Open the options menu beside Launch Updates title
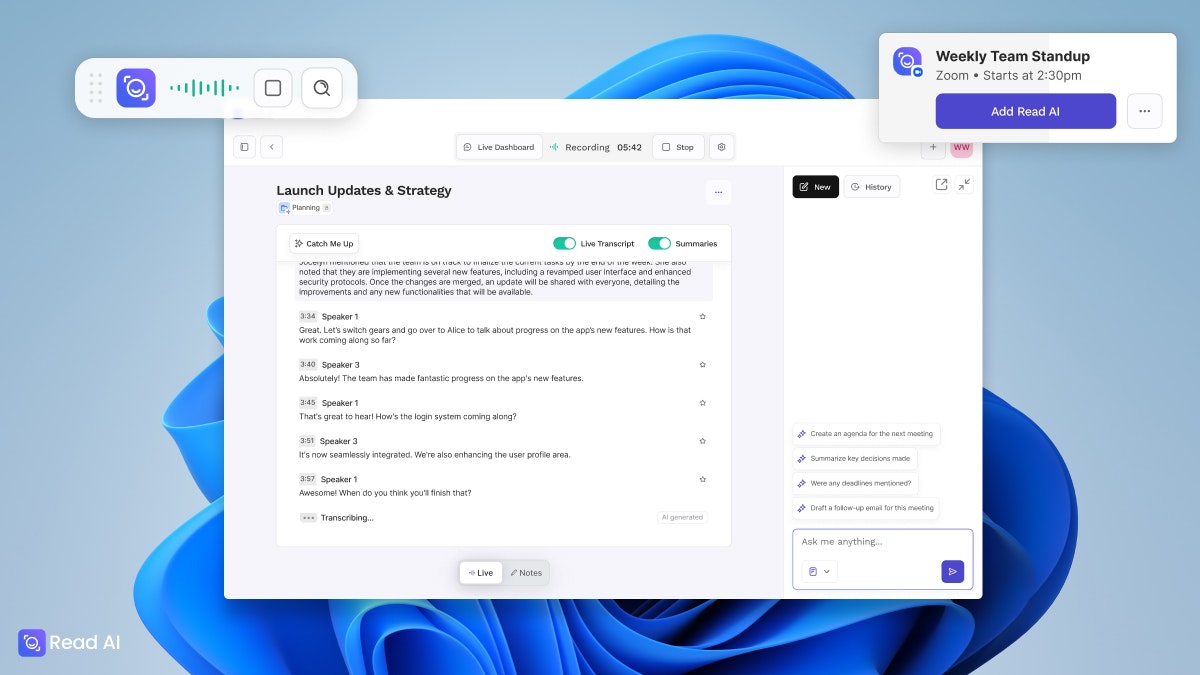 (718, 192)
